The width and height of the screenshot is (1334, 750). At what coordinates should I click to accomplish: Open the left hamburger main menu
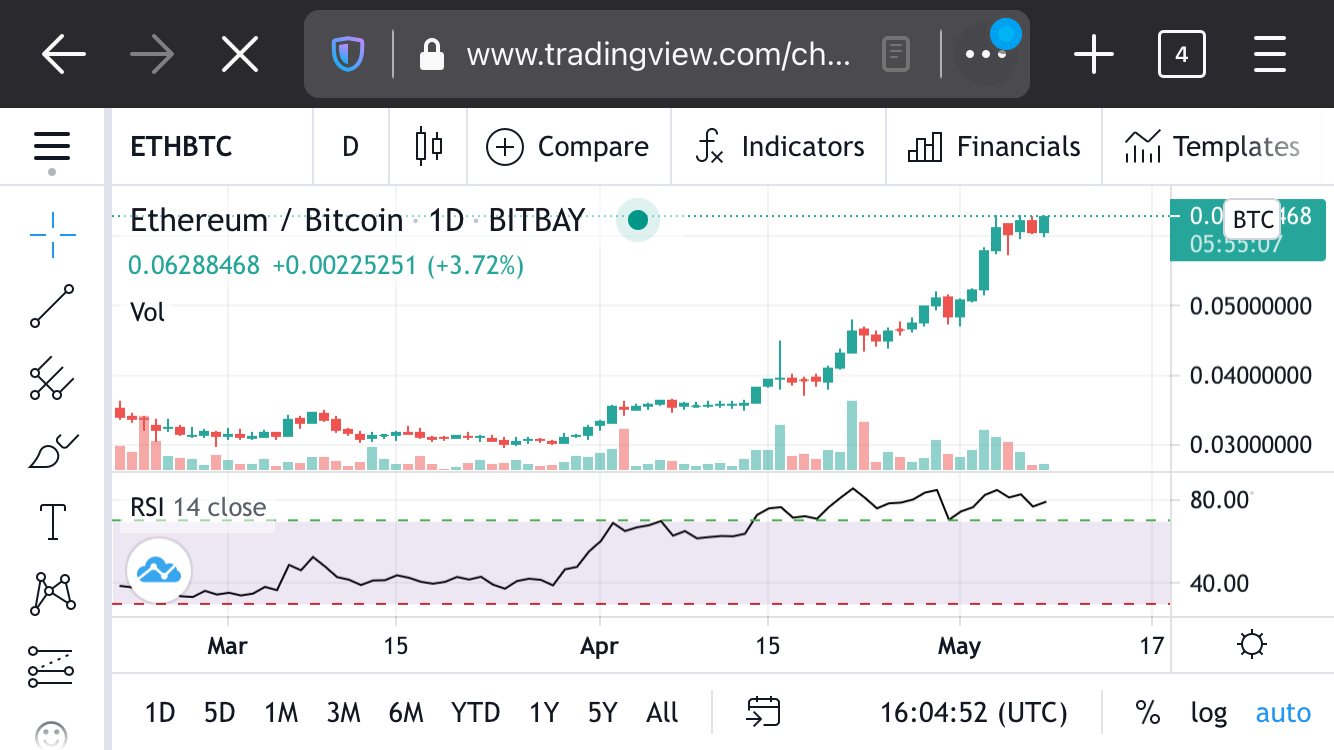pyautogui.click(x=52, y=147)
